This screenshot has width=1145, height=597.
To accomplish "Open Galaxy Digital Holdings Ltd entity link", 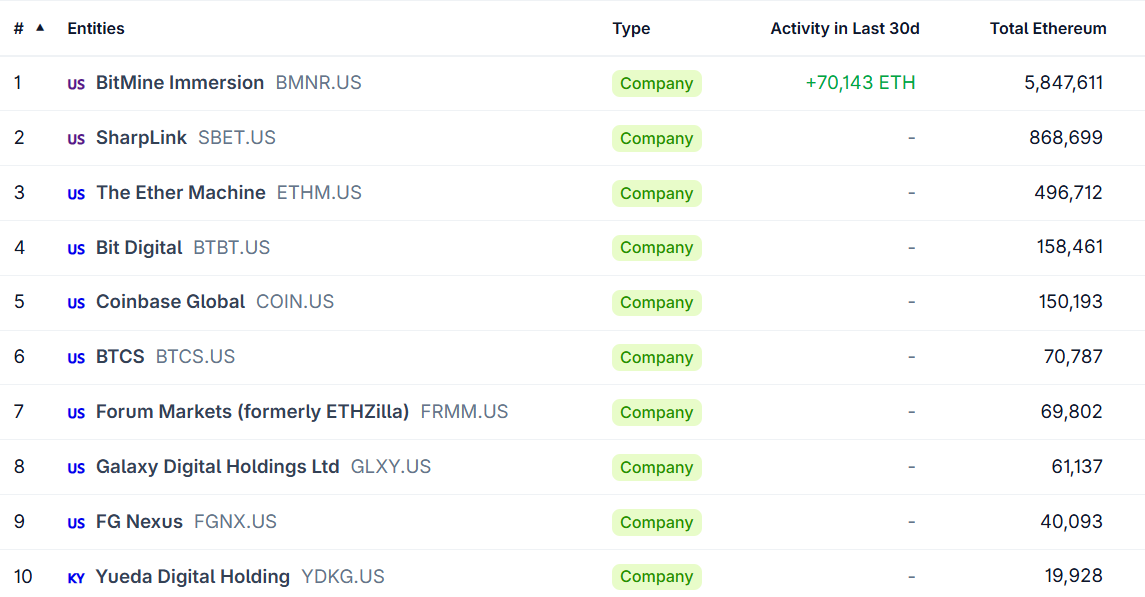I will [x=218, y=466].
